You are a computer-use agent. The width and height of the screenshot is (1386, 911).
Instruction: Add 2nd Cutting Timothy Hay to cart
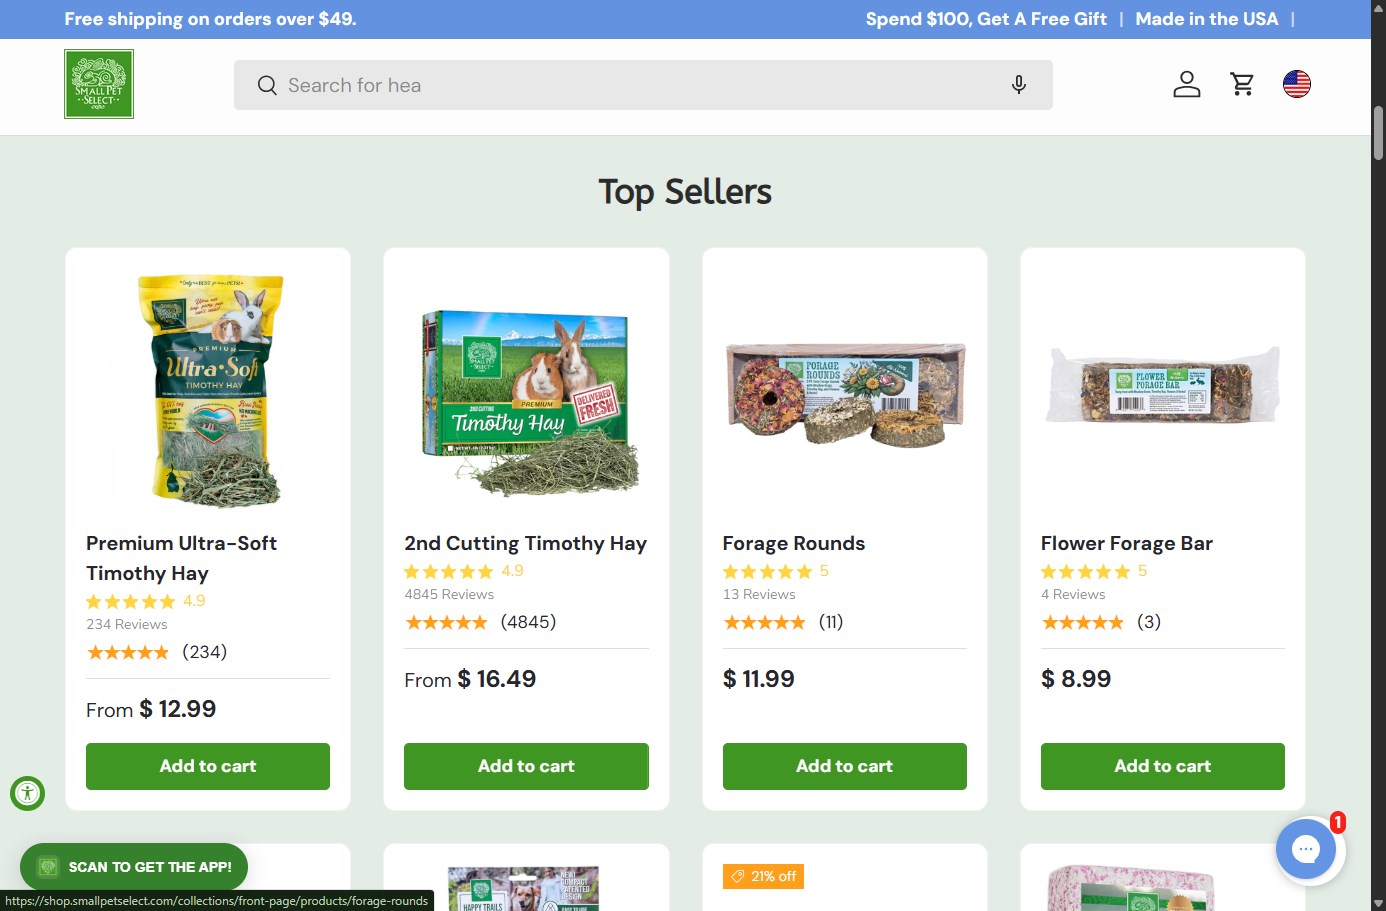click(x=526, y=766)
